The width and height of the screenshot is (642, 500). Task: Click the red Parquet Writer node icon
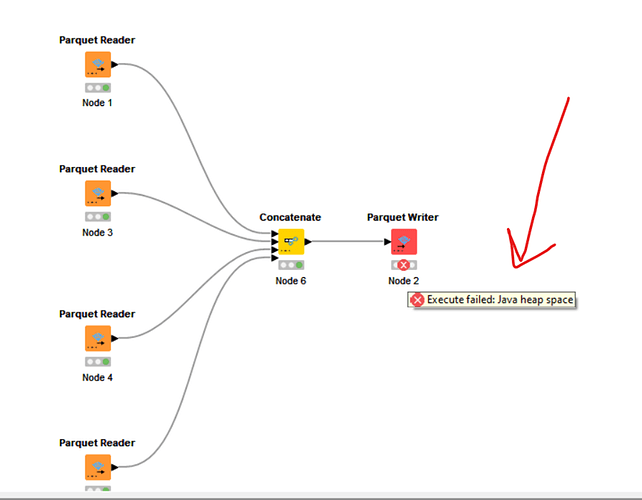coord(403,241)
